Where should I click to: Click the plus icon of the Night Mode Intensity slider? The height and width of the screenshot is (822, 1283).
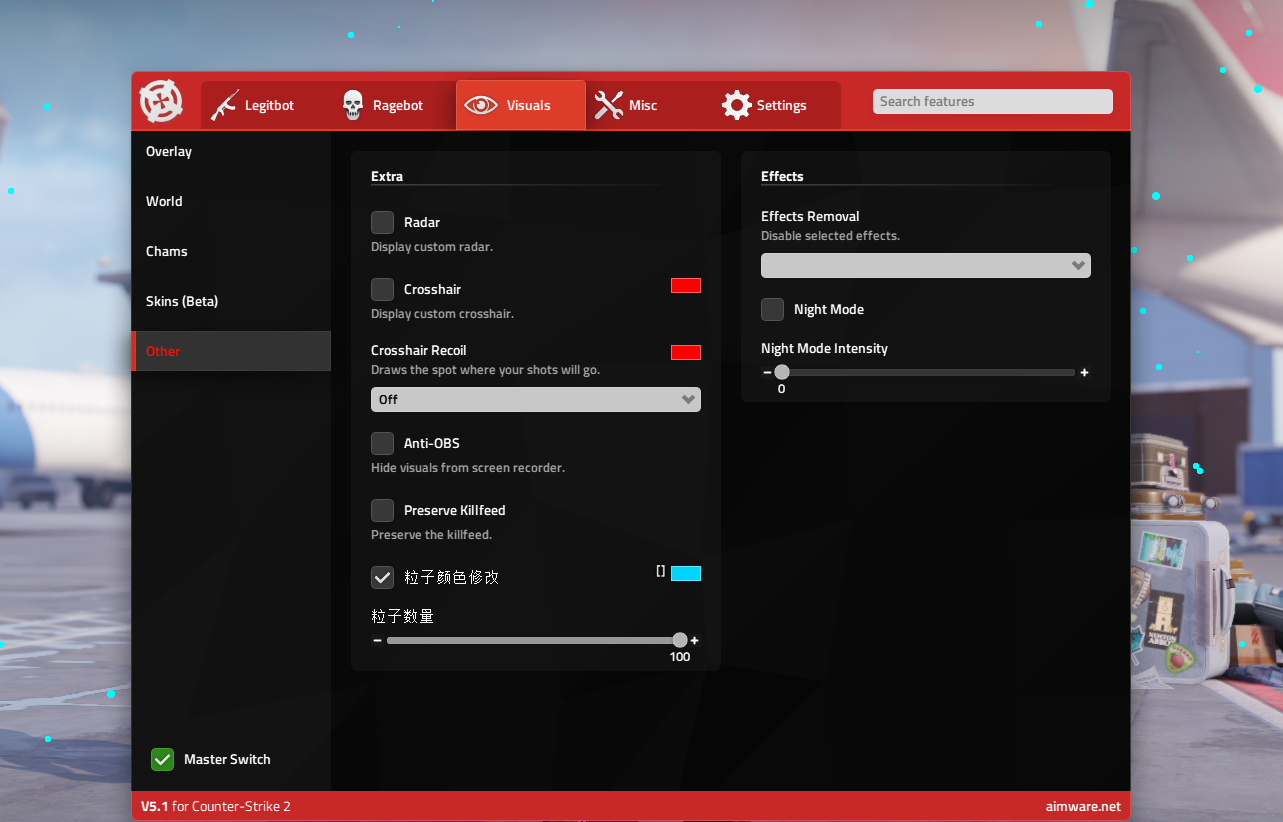click(x=1084, y=373)
